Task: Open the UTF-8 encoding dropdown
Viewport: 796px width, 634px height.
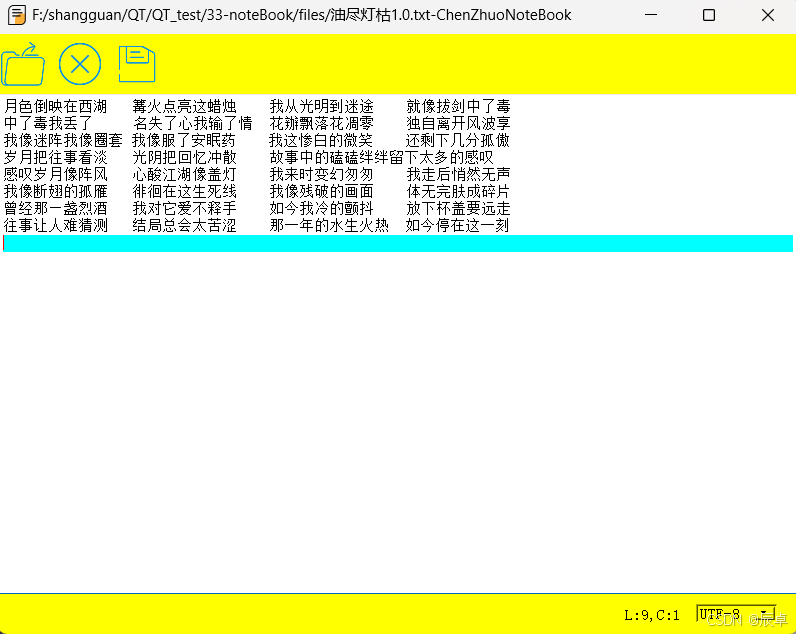Action: (x=736, y=614)
